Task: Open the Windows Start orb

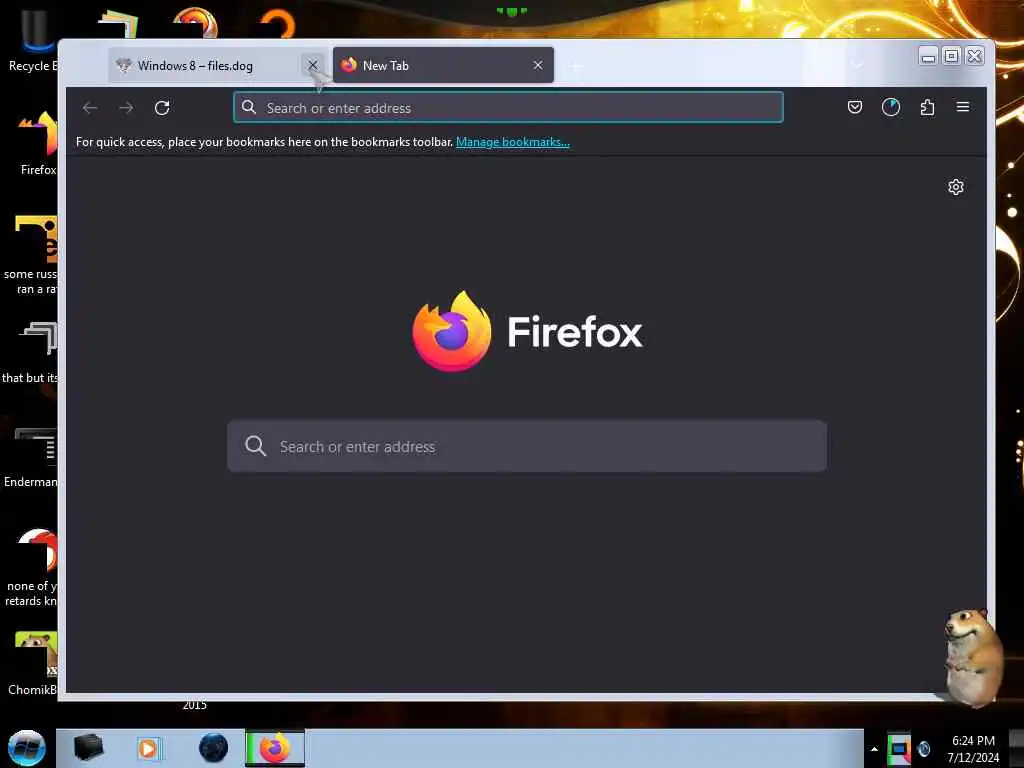Action: tap(26, 748)
